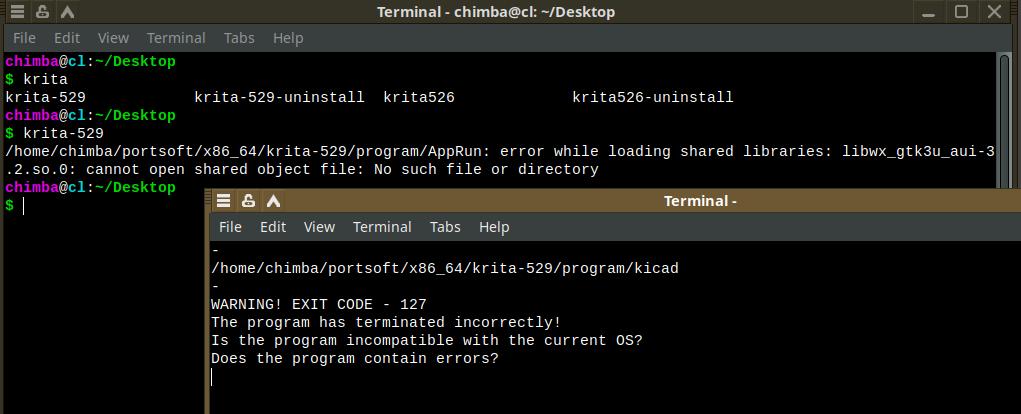The width and height of the screenshot is (1021, 414).
Task: Open Help menu in the front terminal
Action: pos(494,227)
